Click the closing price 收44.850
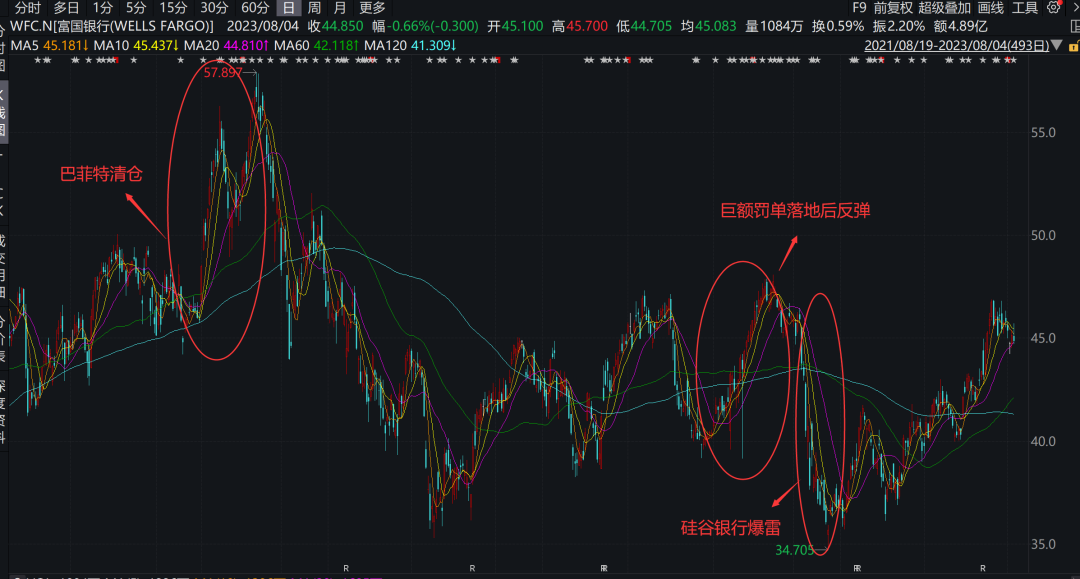The height and width of the screenshot is (579, 1080). pyautogui.click(x=335, y=26)
